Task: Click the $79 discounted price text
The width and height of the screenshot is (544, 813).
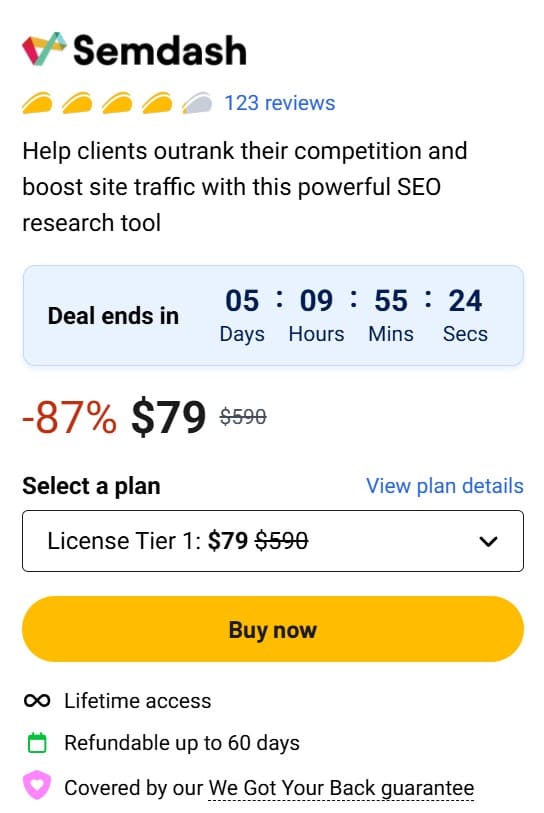Action: (169, 416)
